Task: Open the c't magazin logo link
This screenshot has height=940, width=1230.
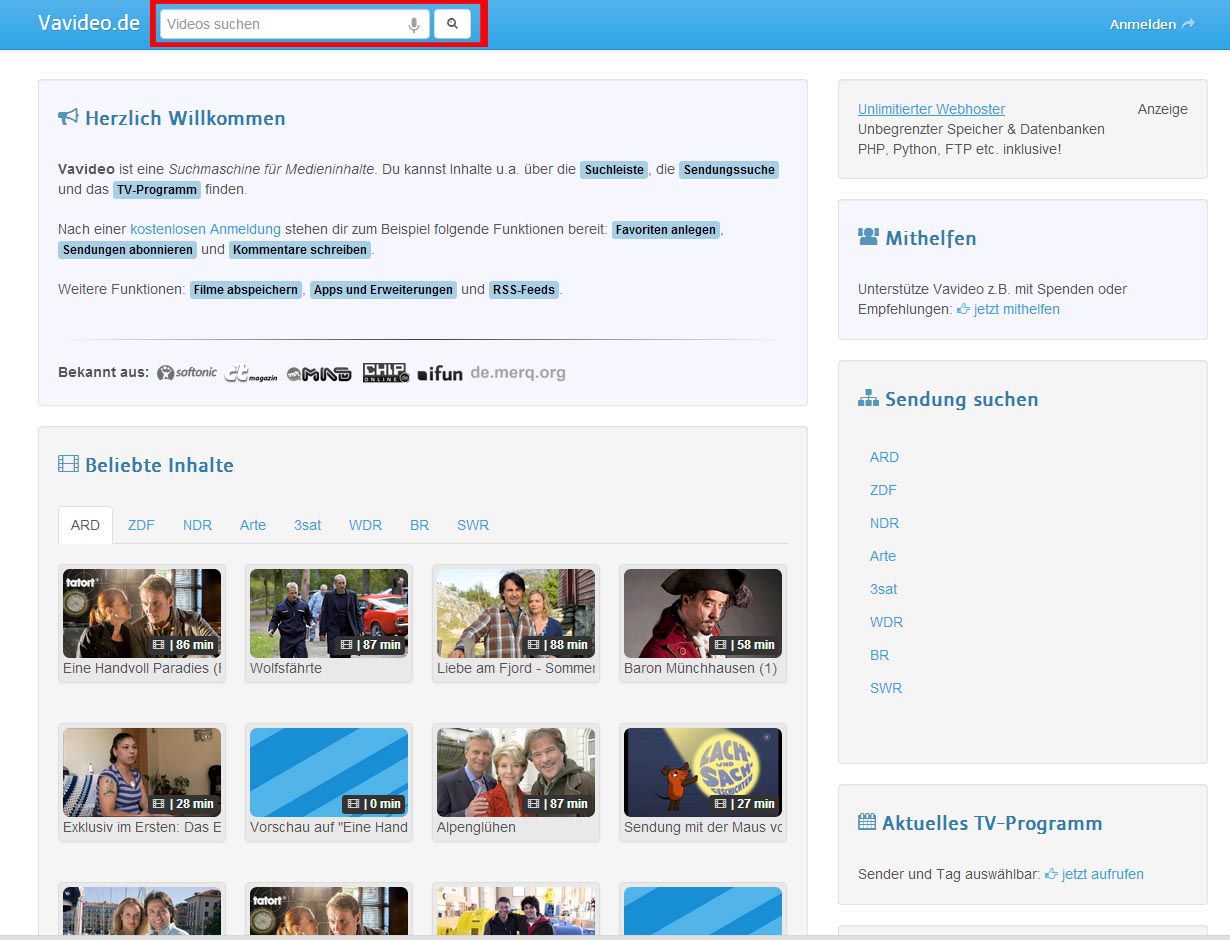Action: click(x=250, y=373)
